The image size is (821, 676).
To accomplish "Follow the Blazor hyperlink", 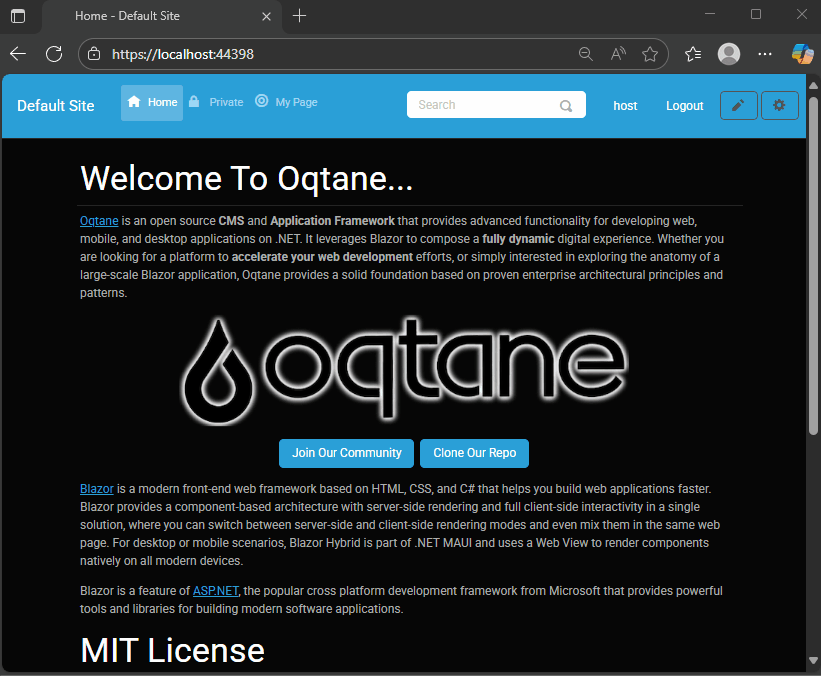I will click(96, 489).
